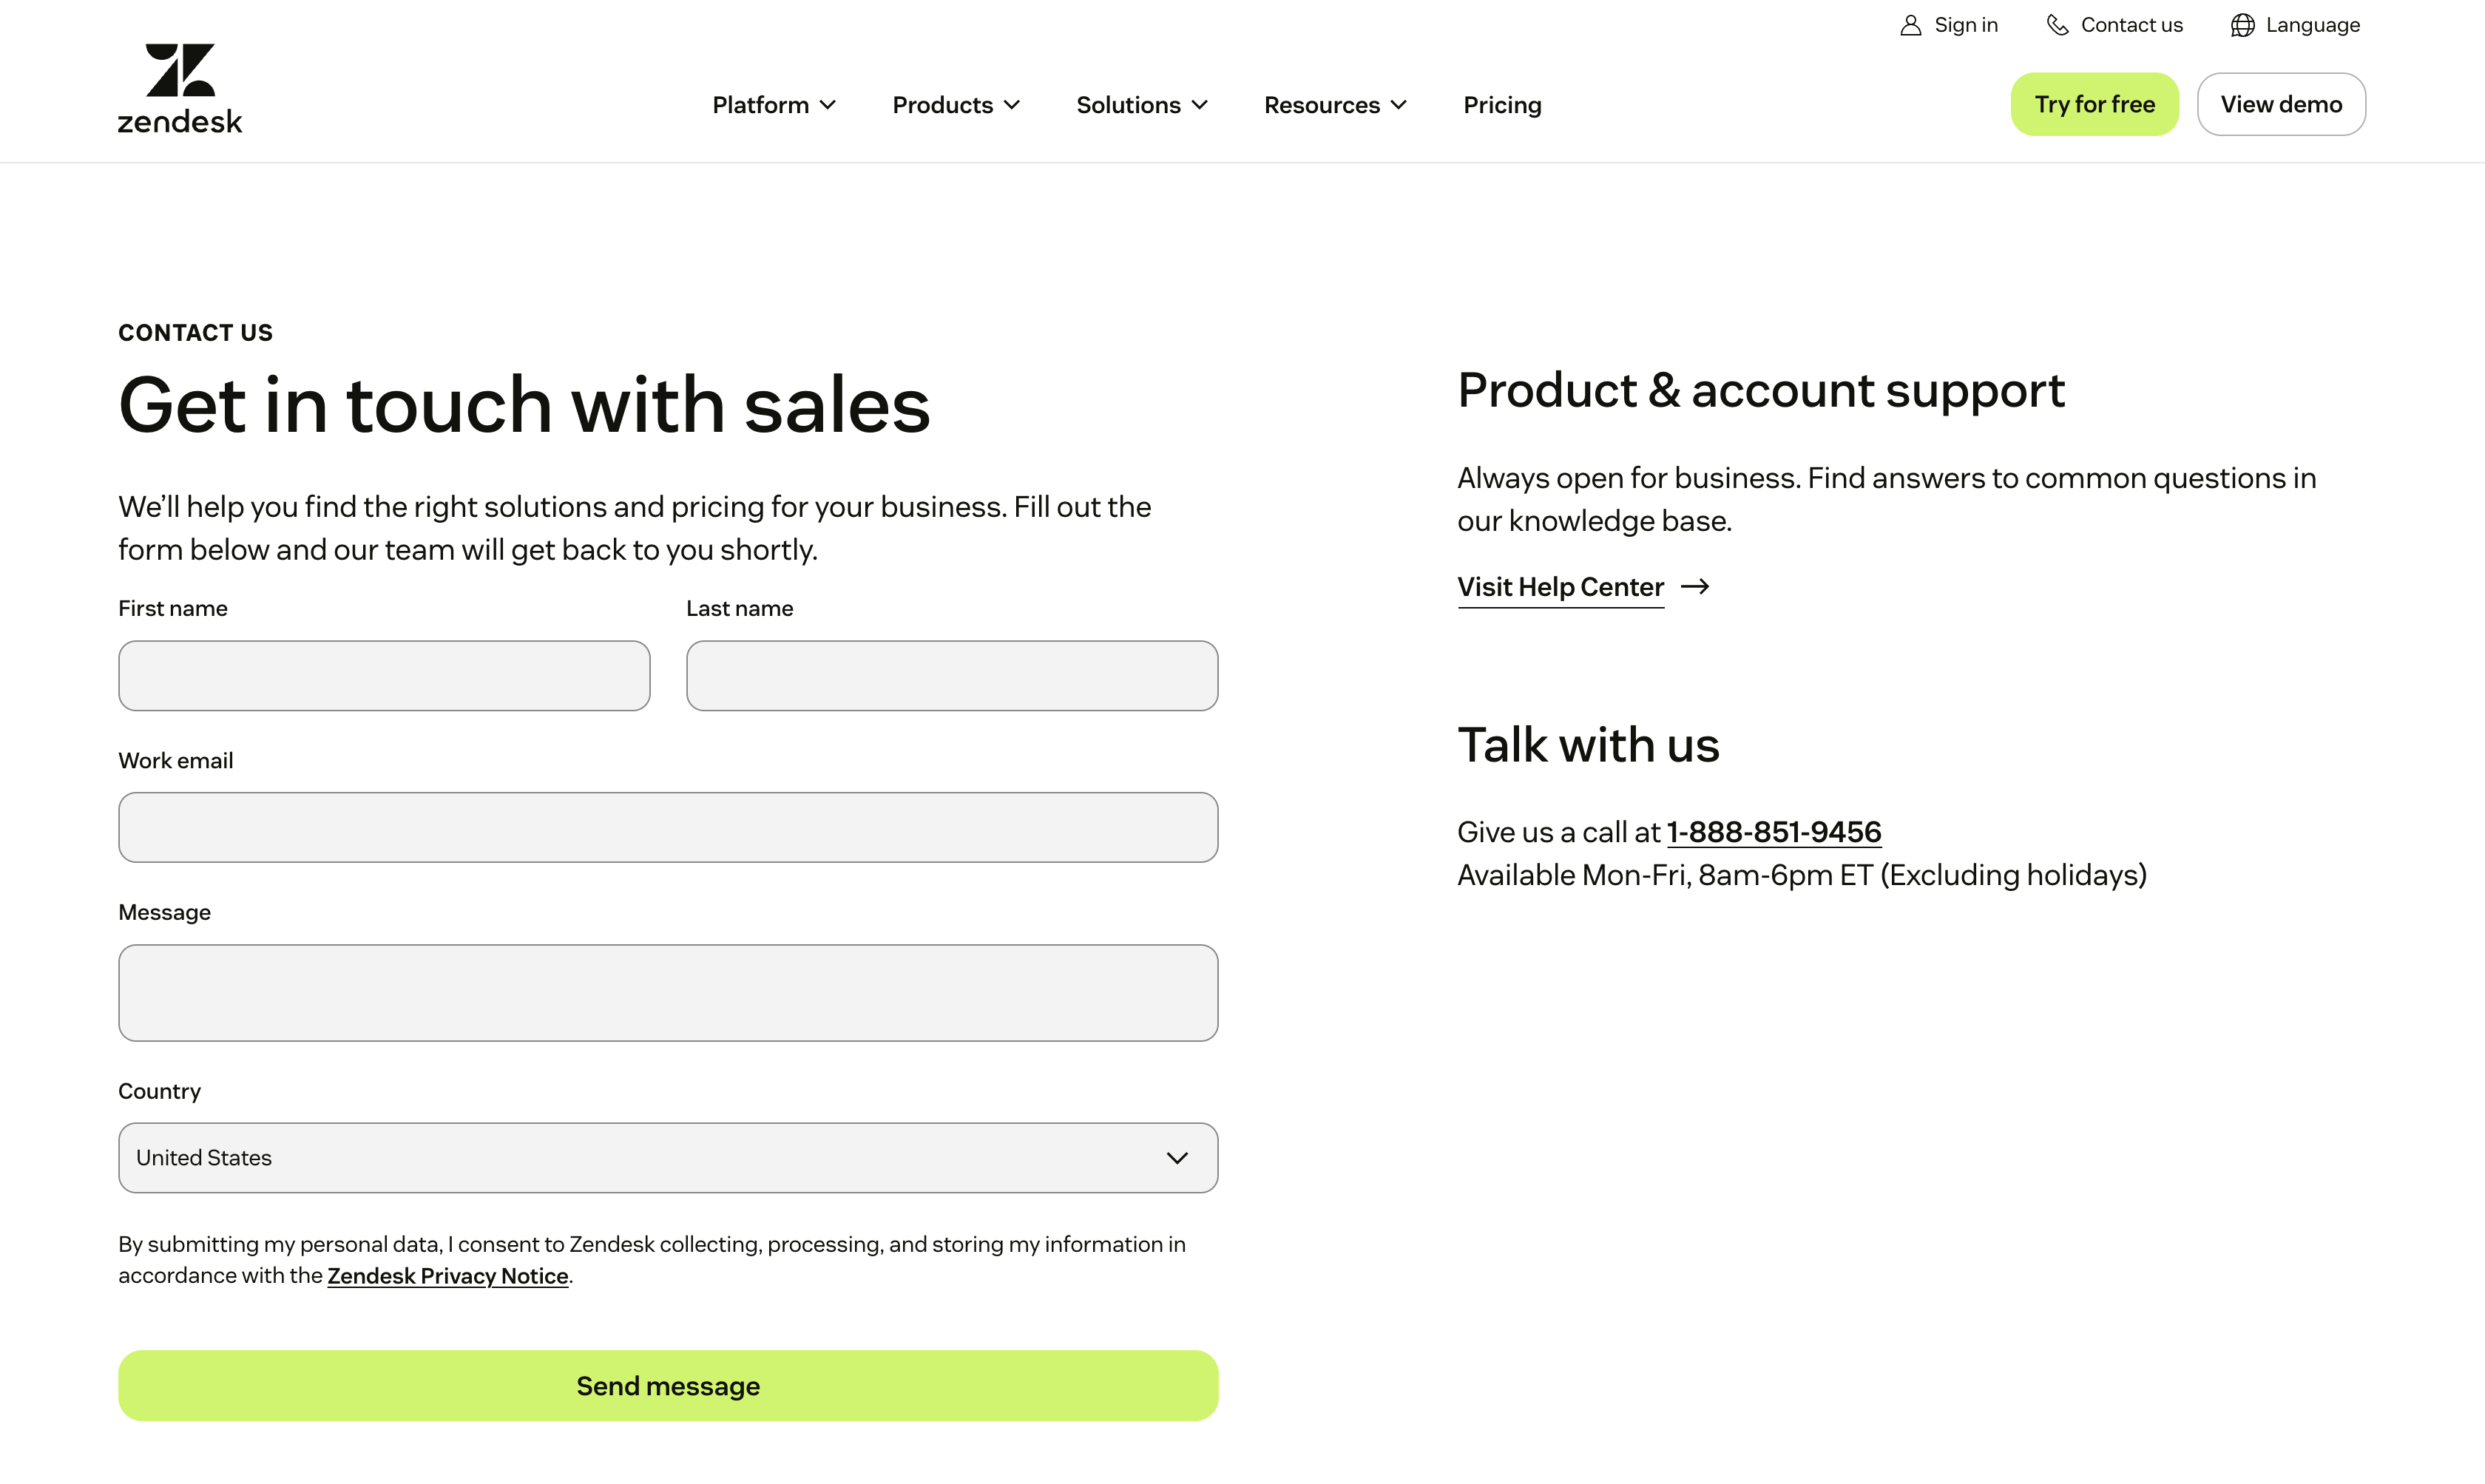This screenshot has height=1484, width=2485.
Task: Click inside the Message text area
Action: (x=668, y=992)
